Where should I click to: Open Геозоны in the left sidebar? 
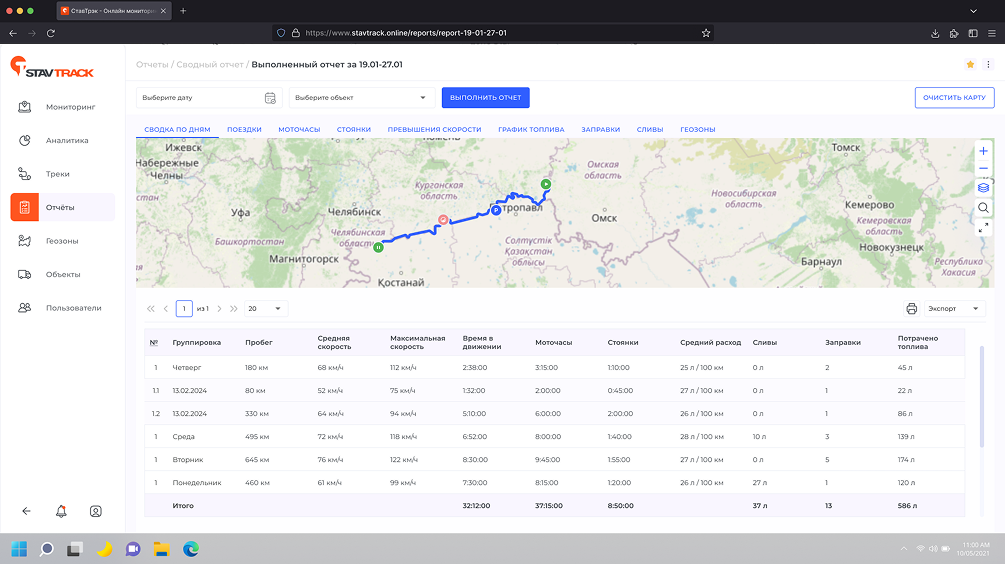pos(62,241)
